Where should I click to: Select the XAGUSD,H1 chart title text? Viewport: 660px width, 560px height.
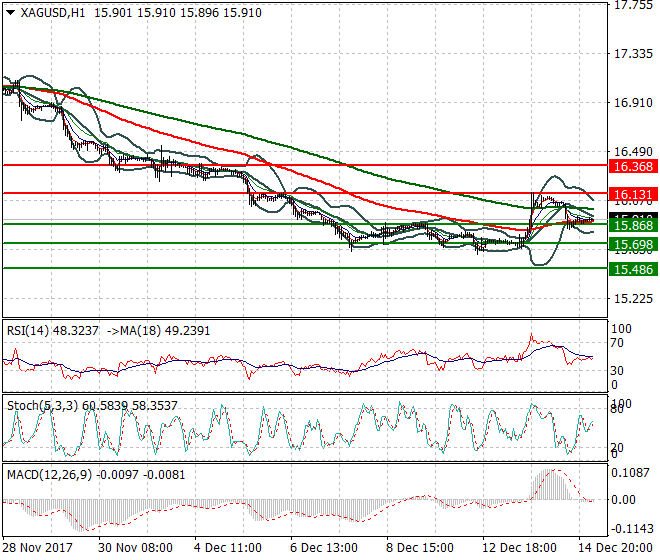pos(53,13)
